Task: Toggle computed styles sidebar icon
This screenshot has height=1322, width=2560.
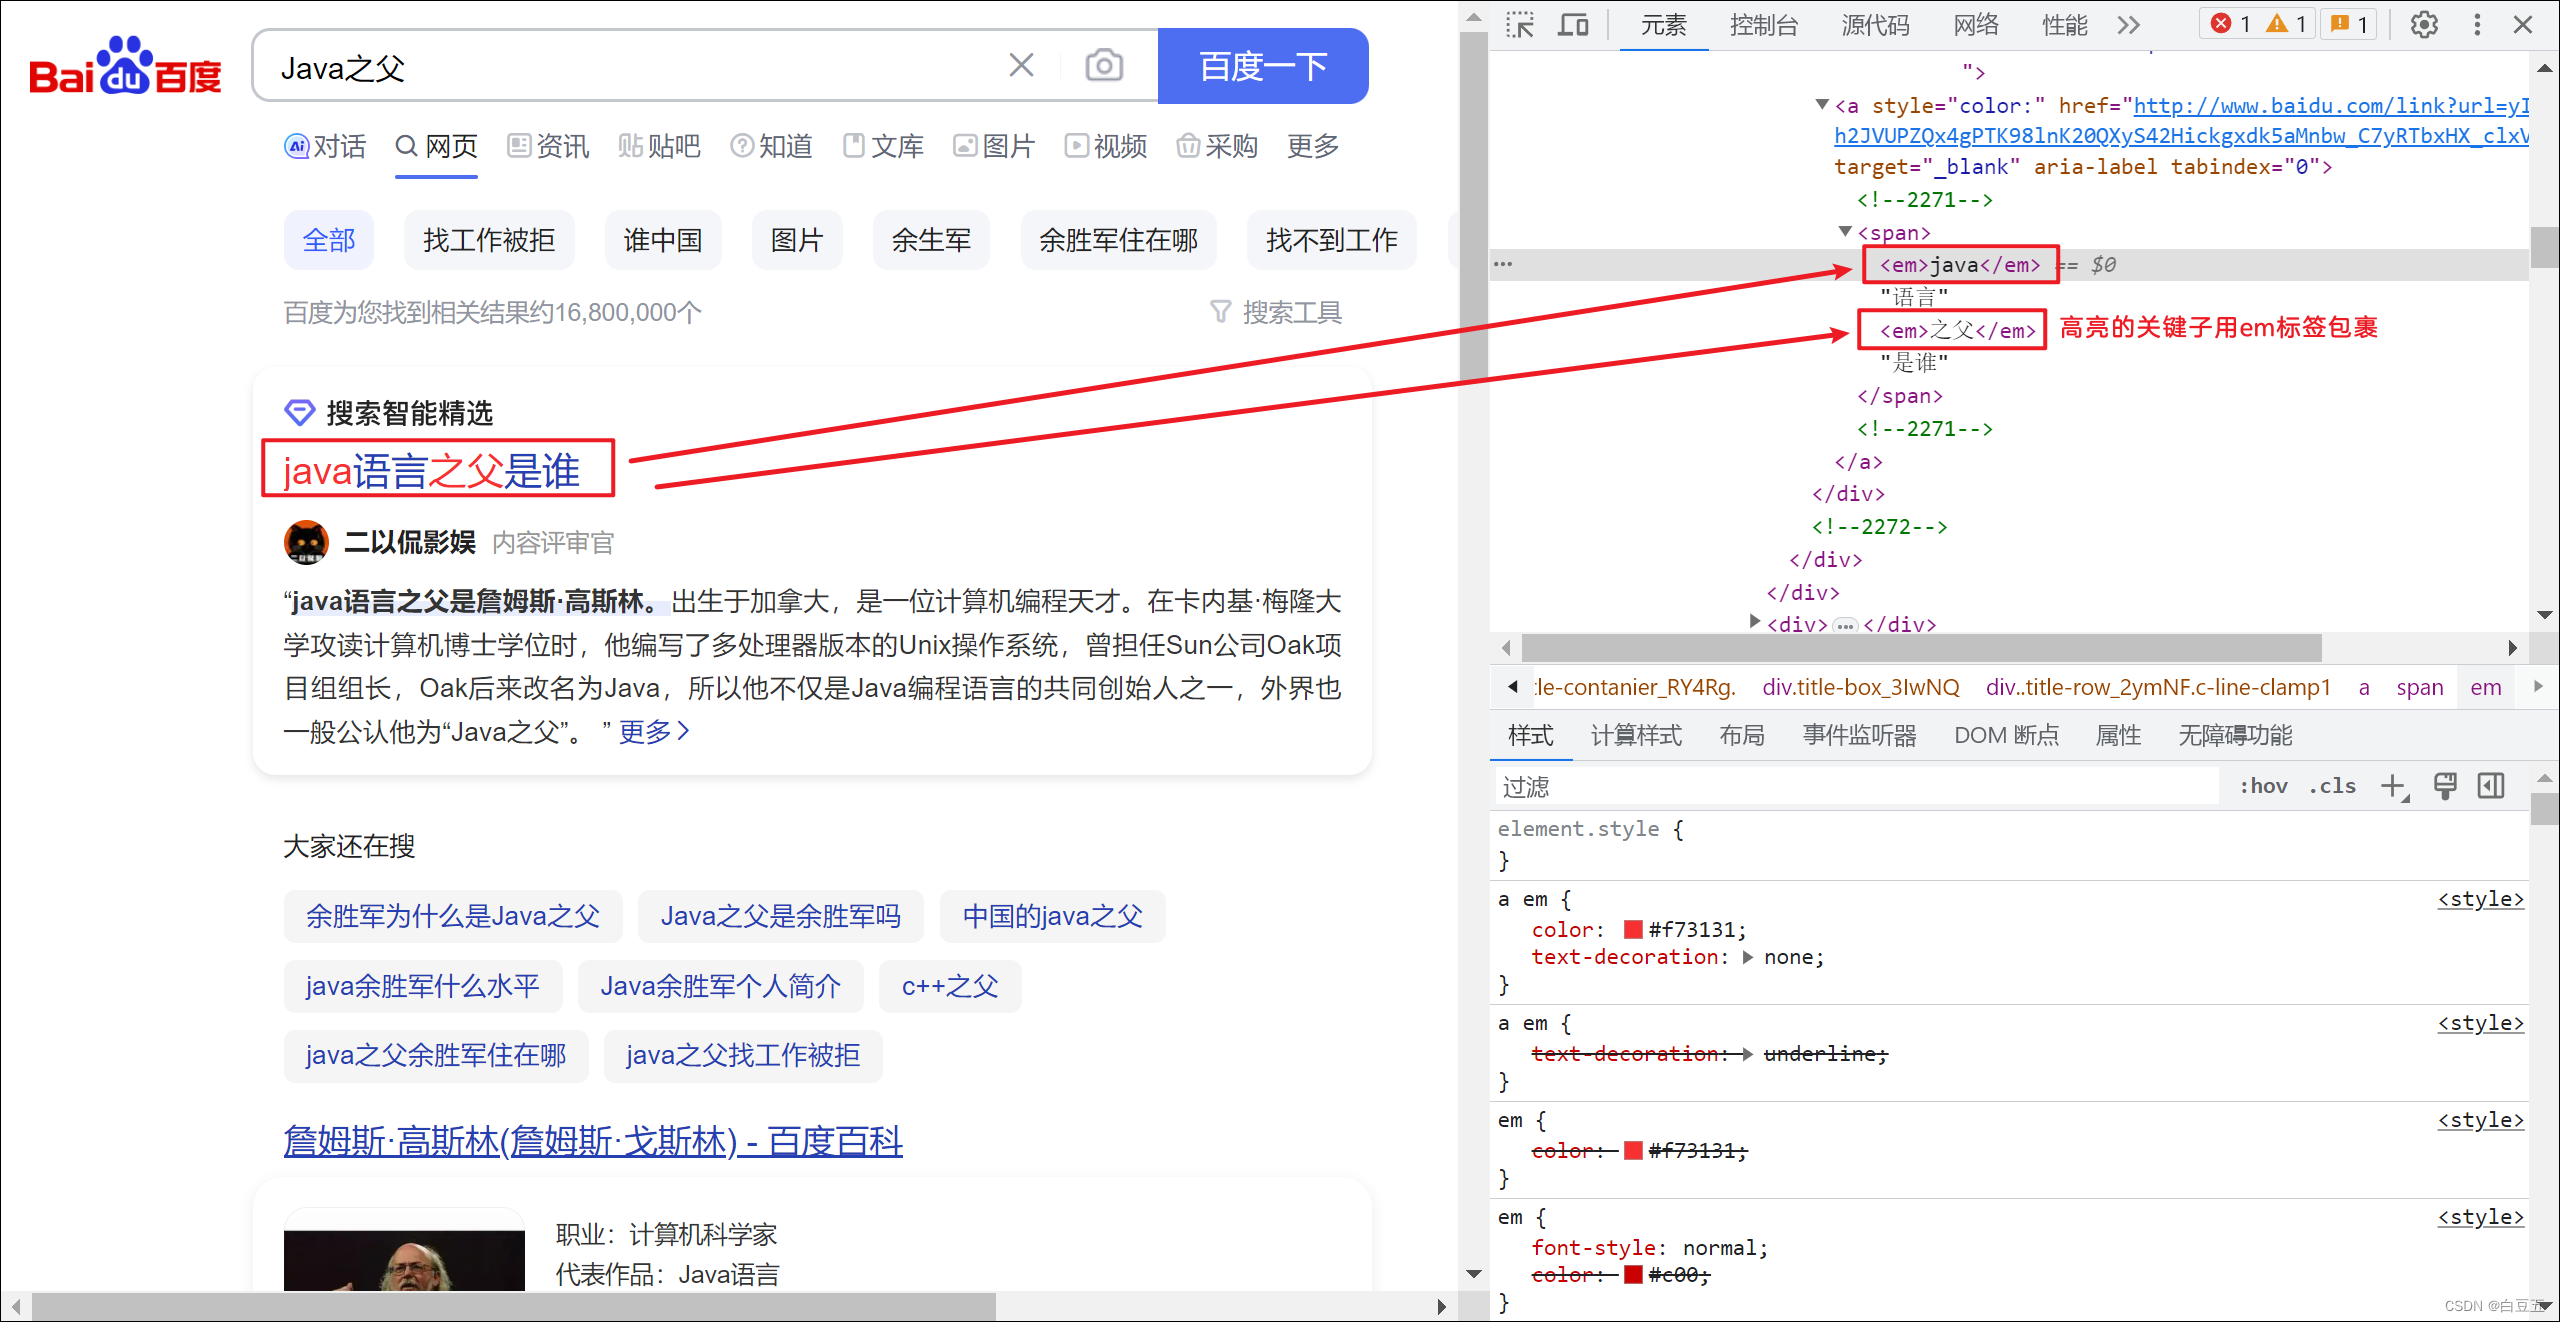Action: click(2491, 786)
